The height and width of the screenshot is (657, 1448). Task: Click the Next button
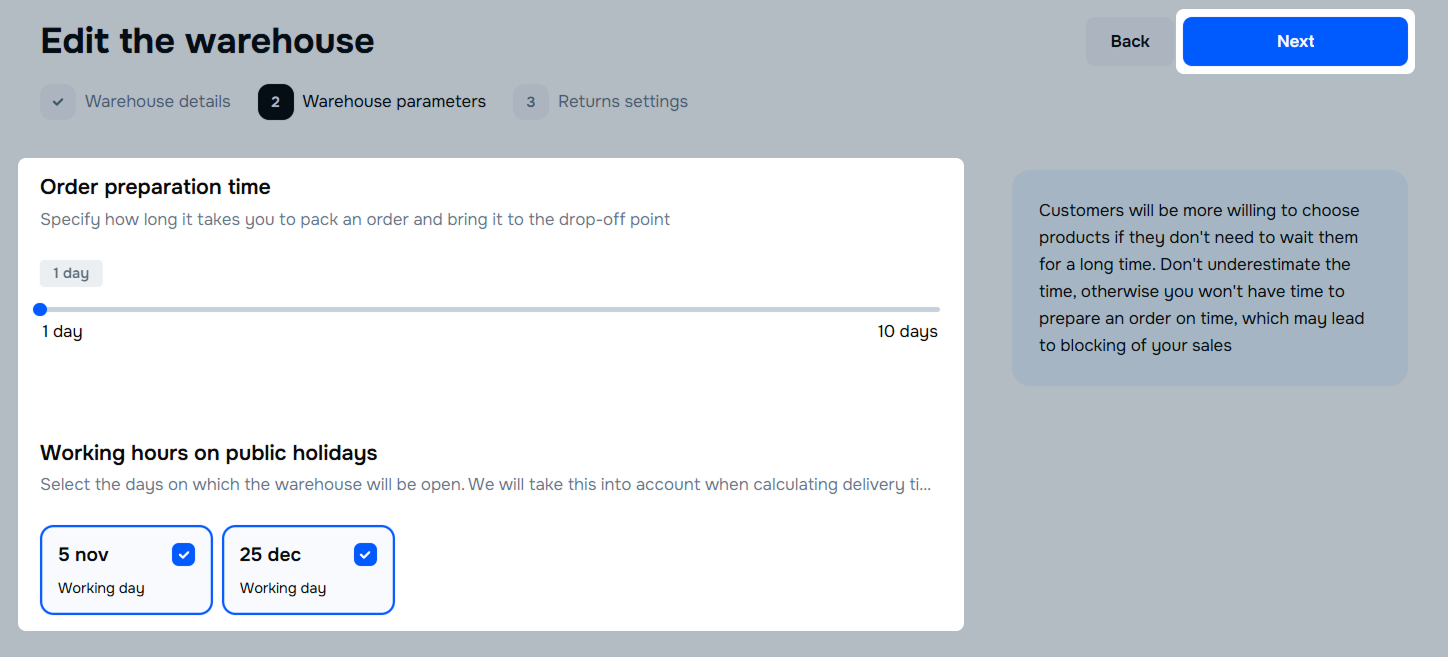click(x=1295, y=41)
